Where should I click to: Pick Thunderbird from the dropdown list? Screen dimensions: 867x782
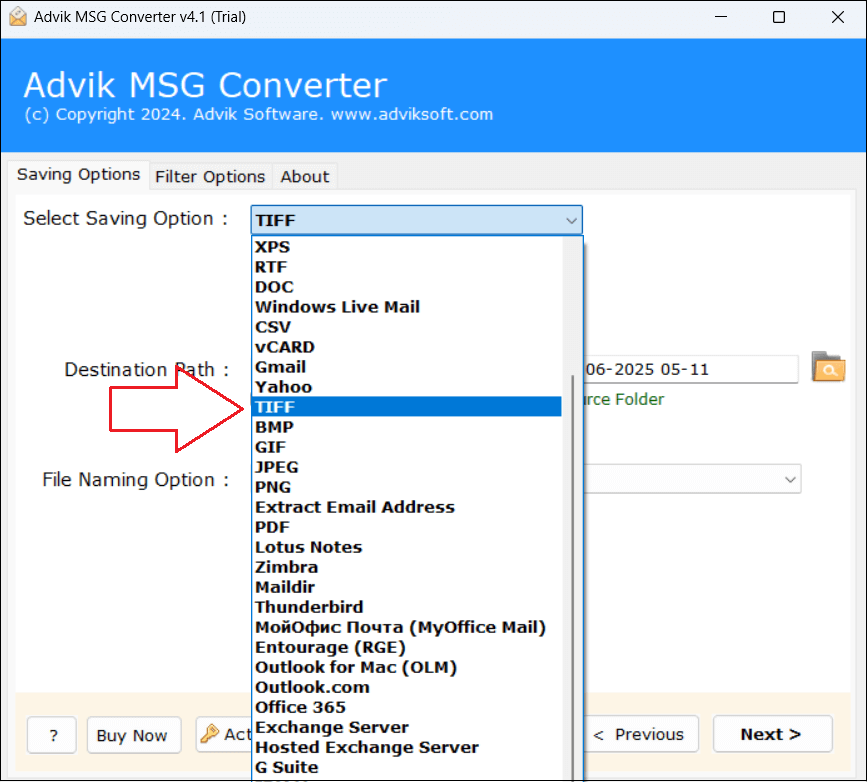(406, 607)
